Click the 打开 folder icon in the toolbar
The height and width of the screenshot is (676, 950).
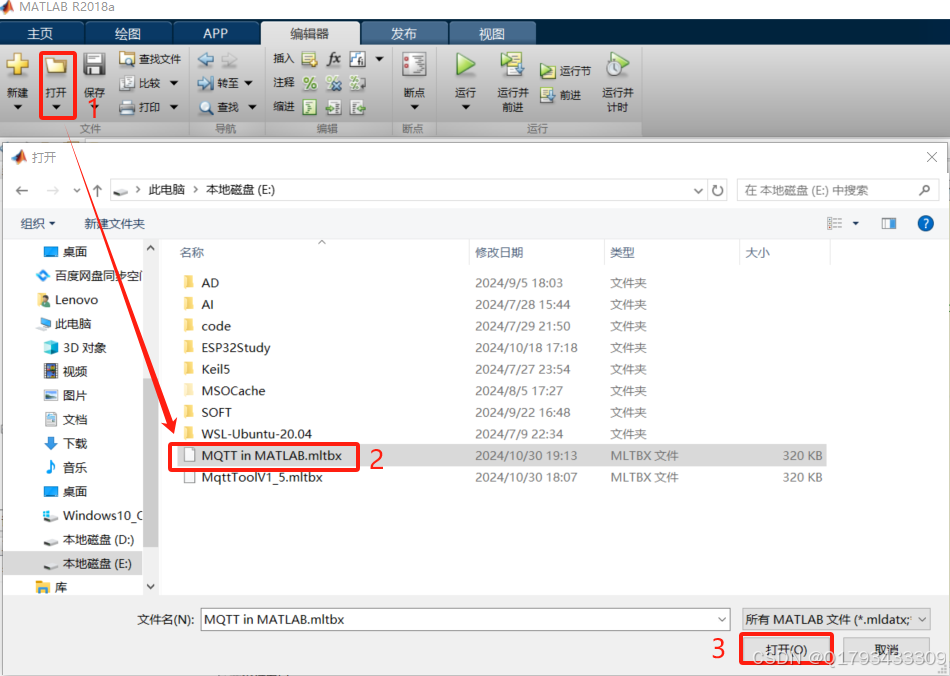tap(56, 65)
